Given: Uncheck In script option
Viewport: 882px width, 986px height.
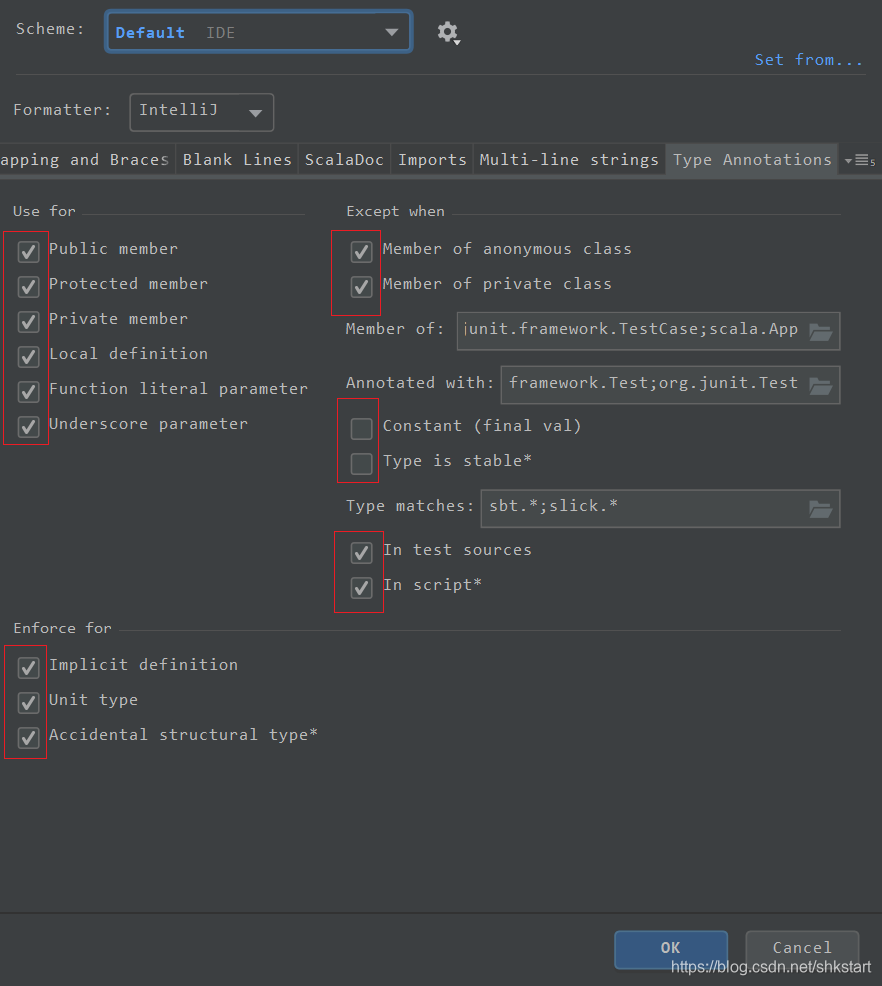Looking at the screenshot, I should click(361, 587).
